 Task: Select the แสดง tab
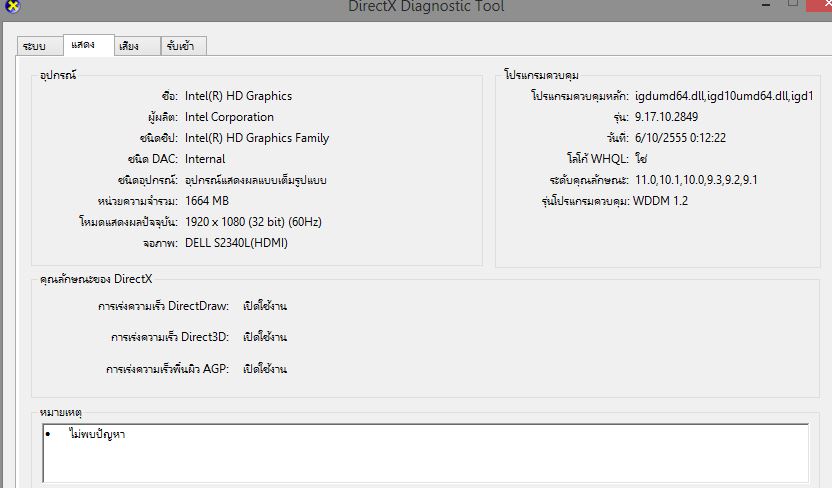pos(89,45)
